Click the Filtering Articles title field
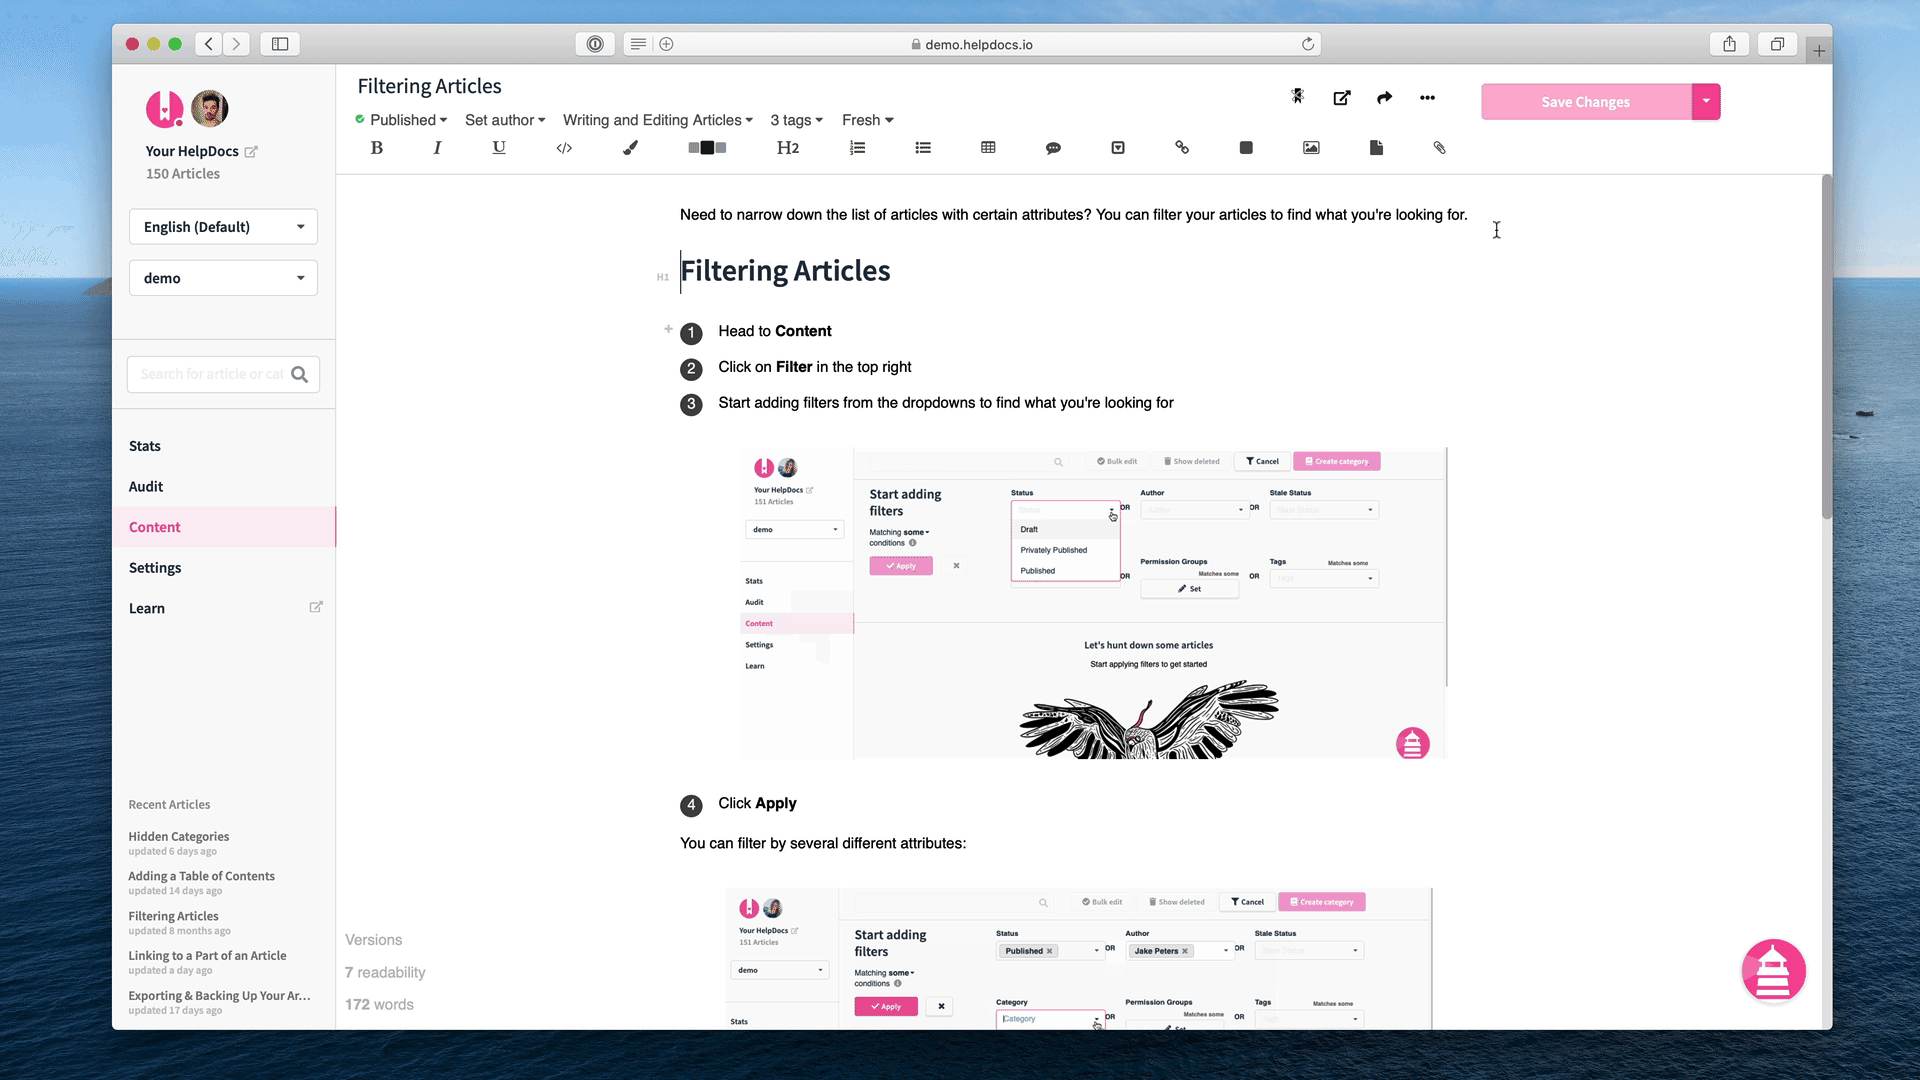 coord(430,87)
